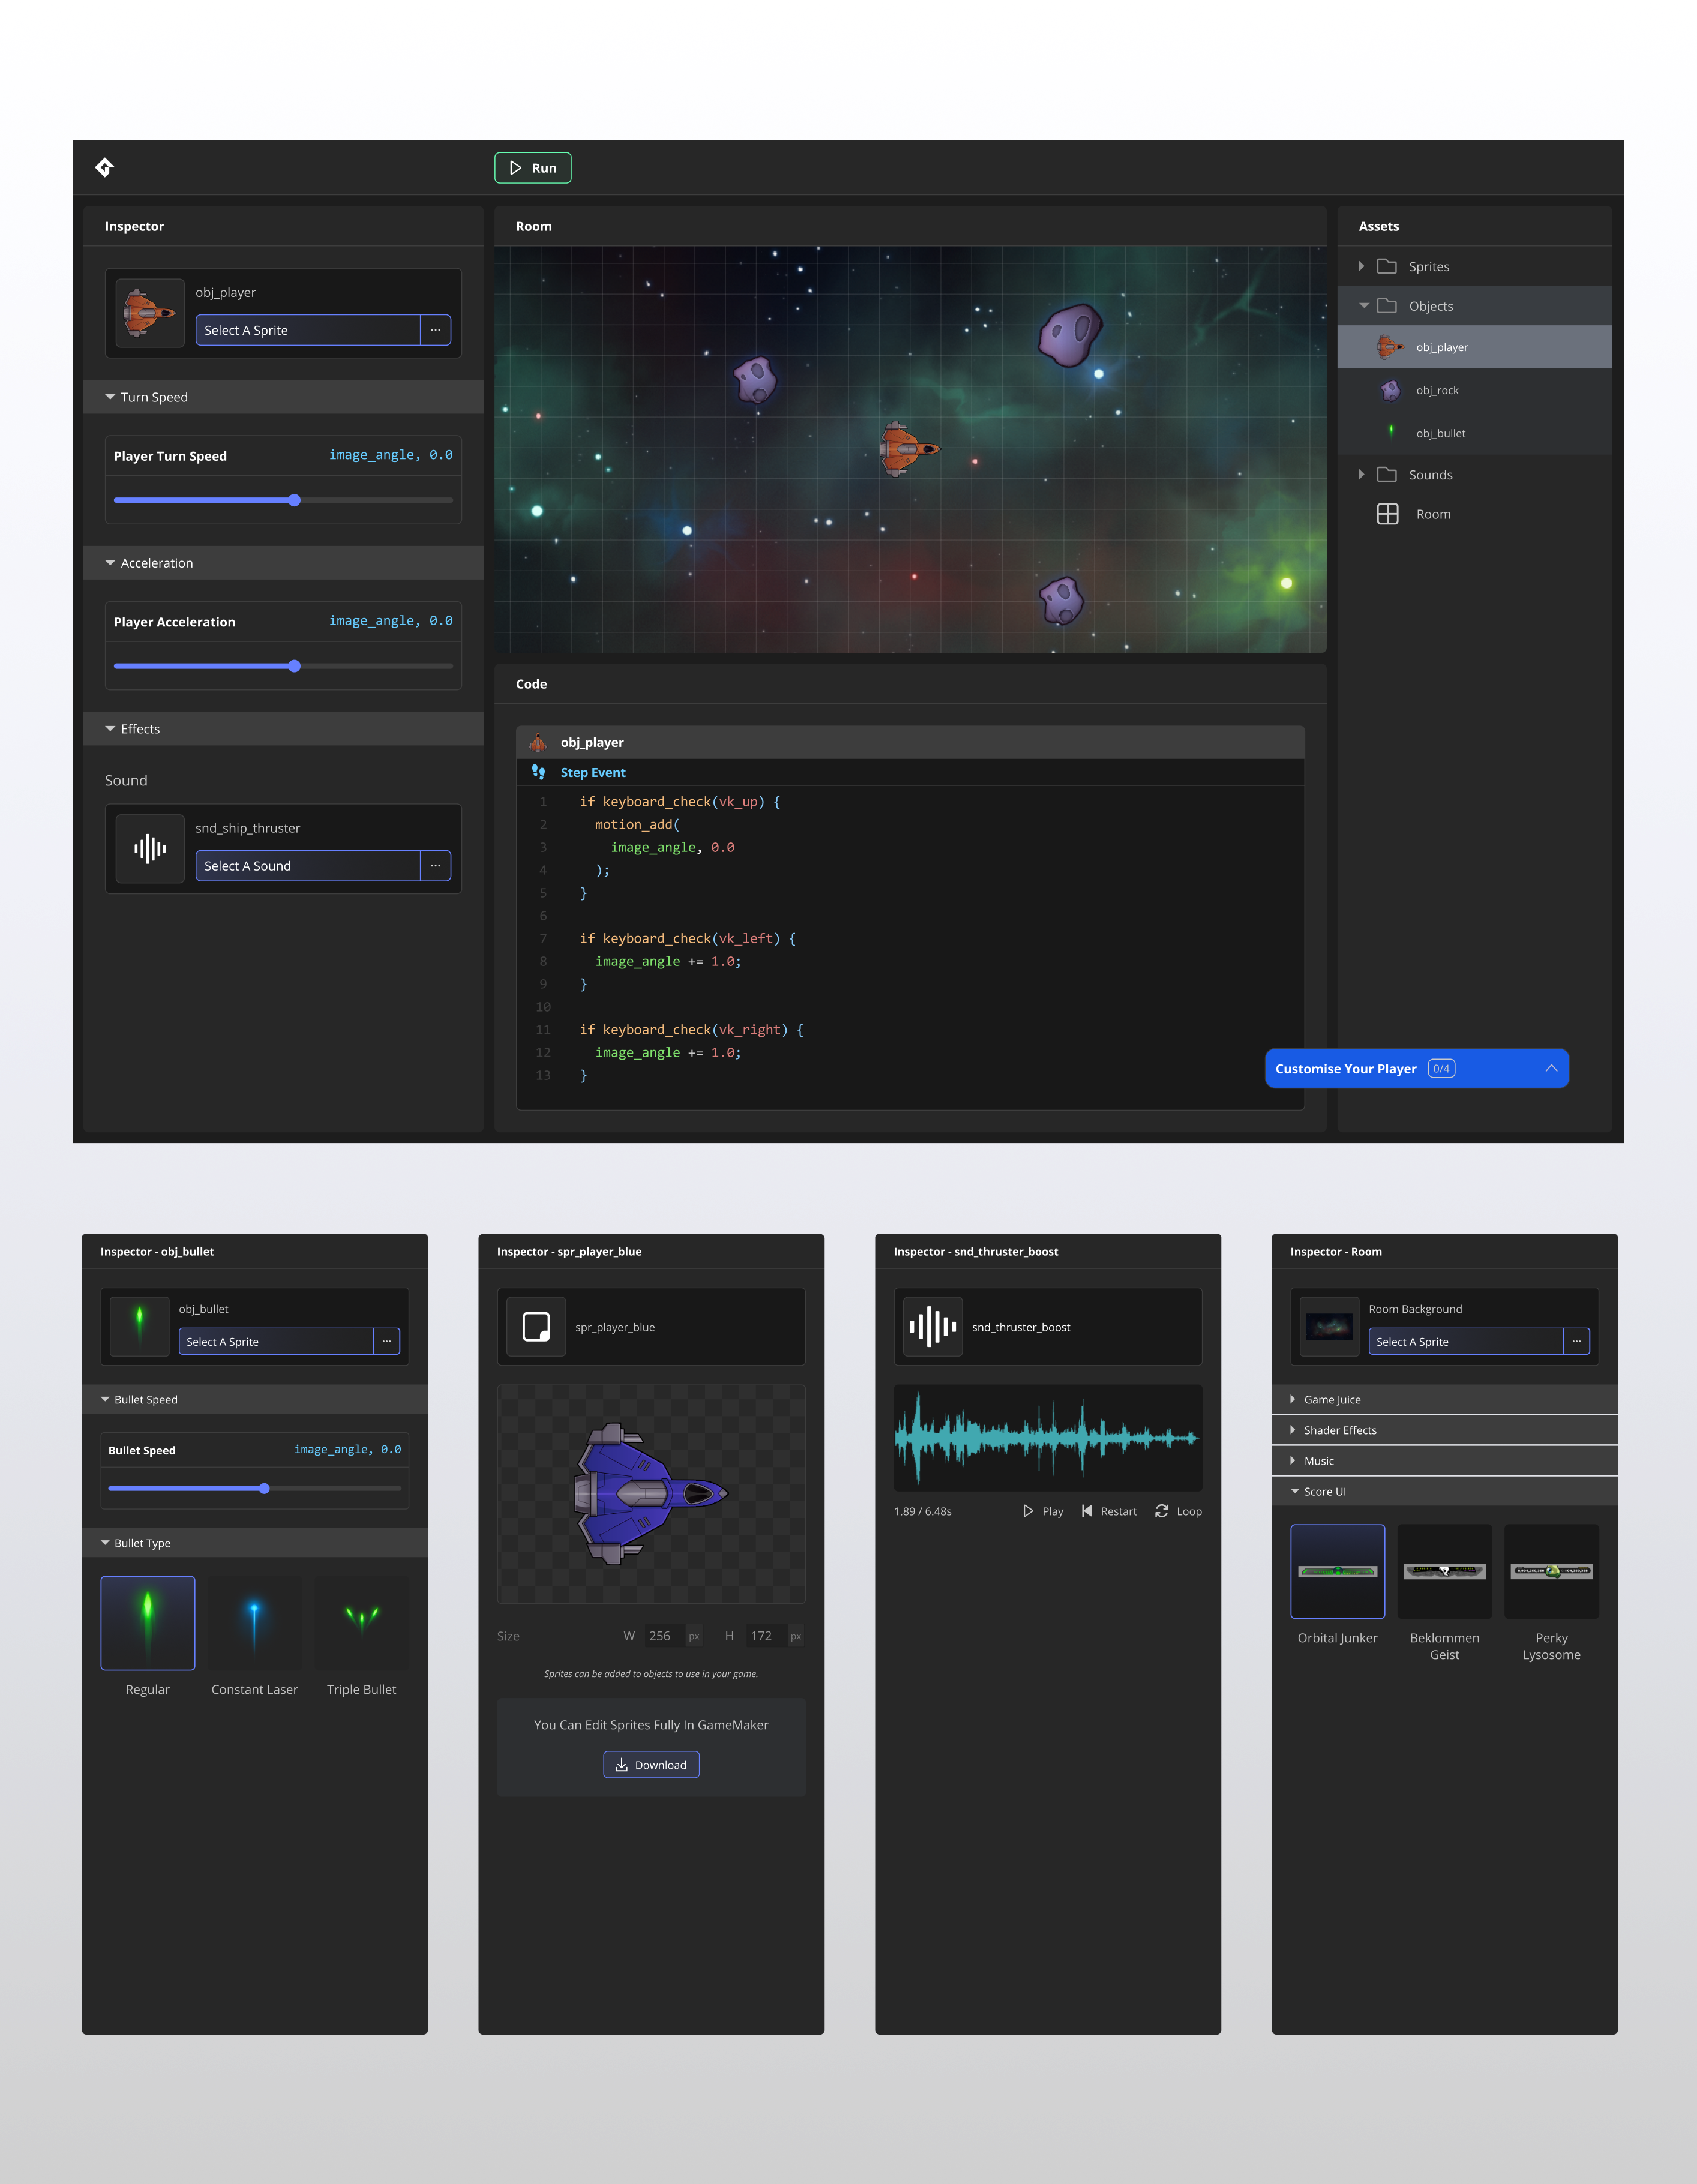Play the snd_thruster_boost sound
This screenshot has height=2184, width=1697.
pos(1029,1511)
